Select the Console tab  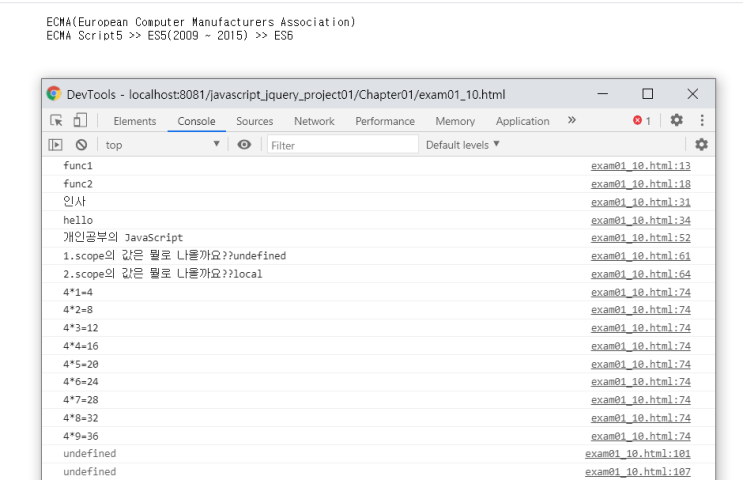[196, 121]
